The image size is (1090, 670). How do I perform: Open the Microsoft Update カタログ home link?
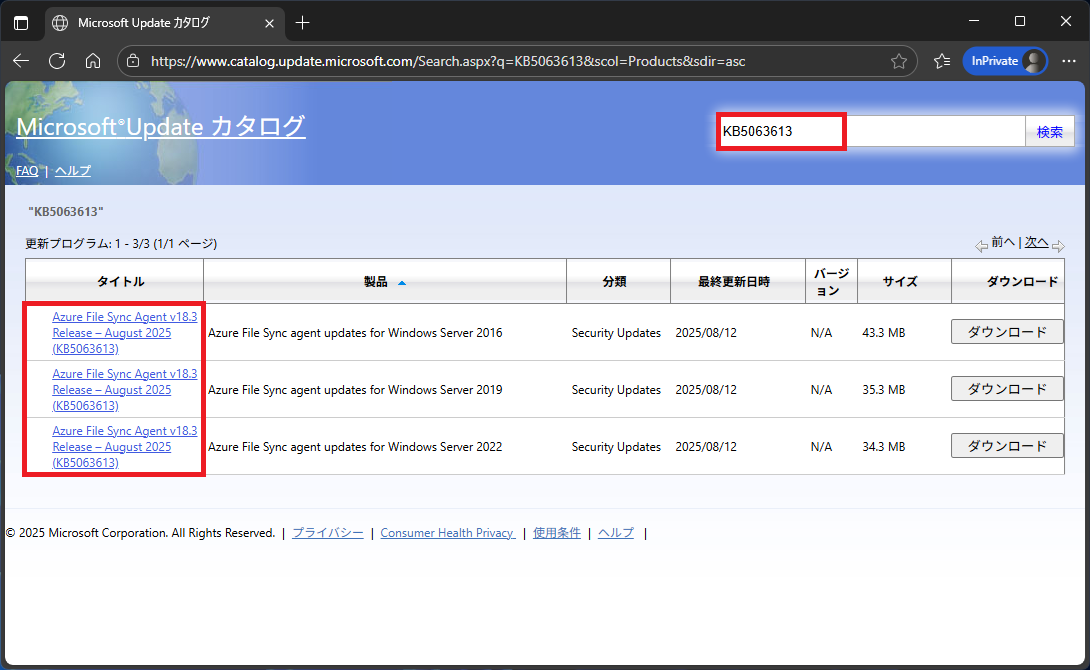pos(161,126)
